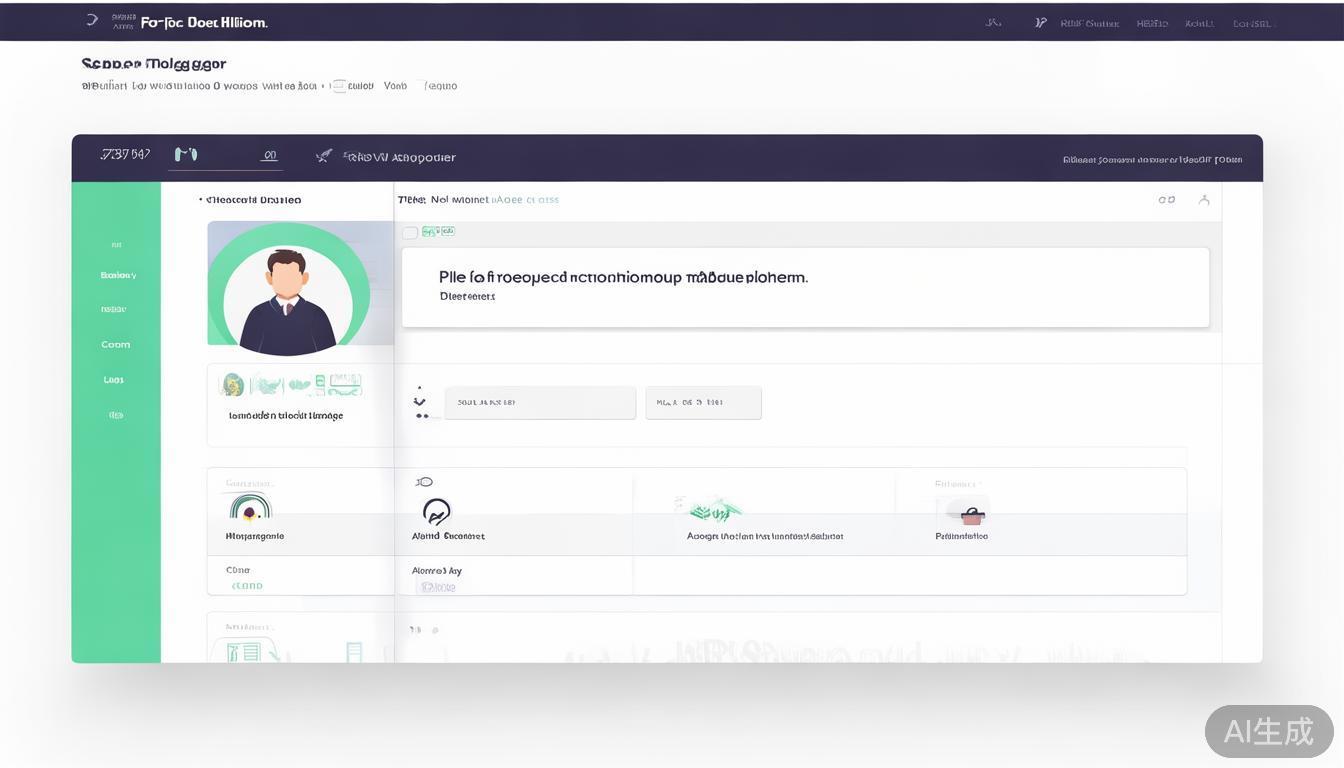
Task: Open the first gray dropdown field
Action: [540, 403]
